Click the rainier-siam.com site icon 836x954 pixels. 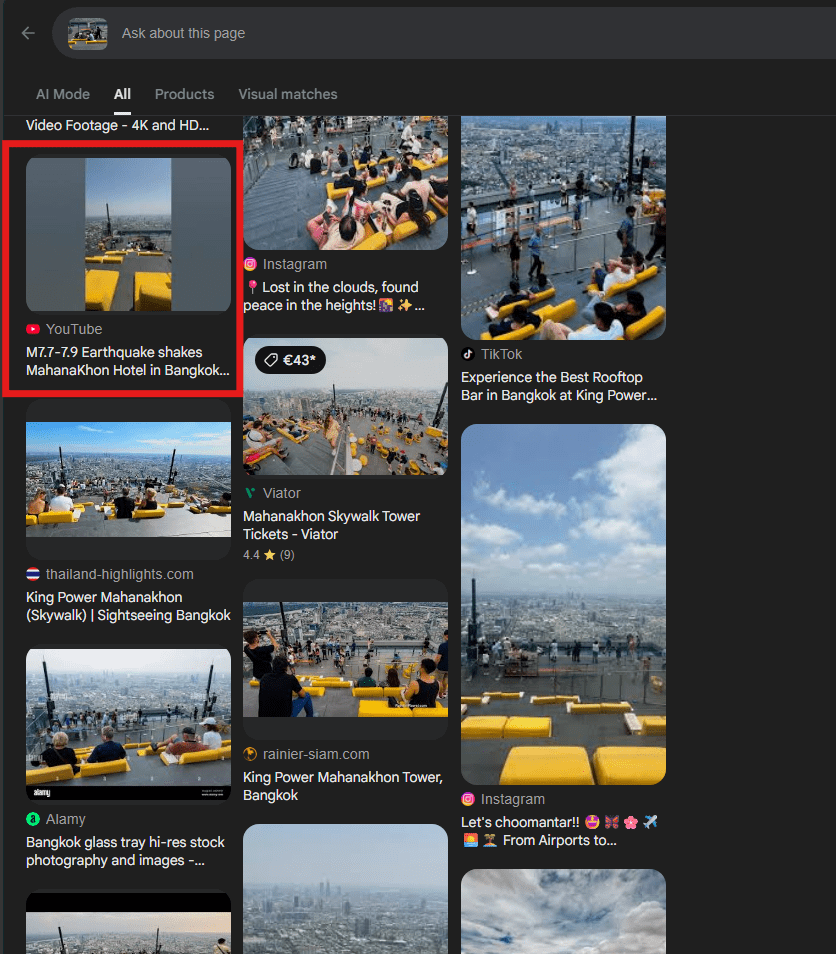[x=250, y=754]
